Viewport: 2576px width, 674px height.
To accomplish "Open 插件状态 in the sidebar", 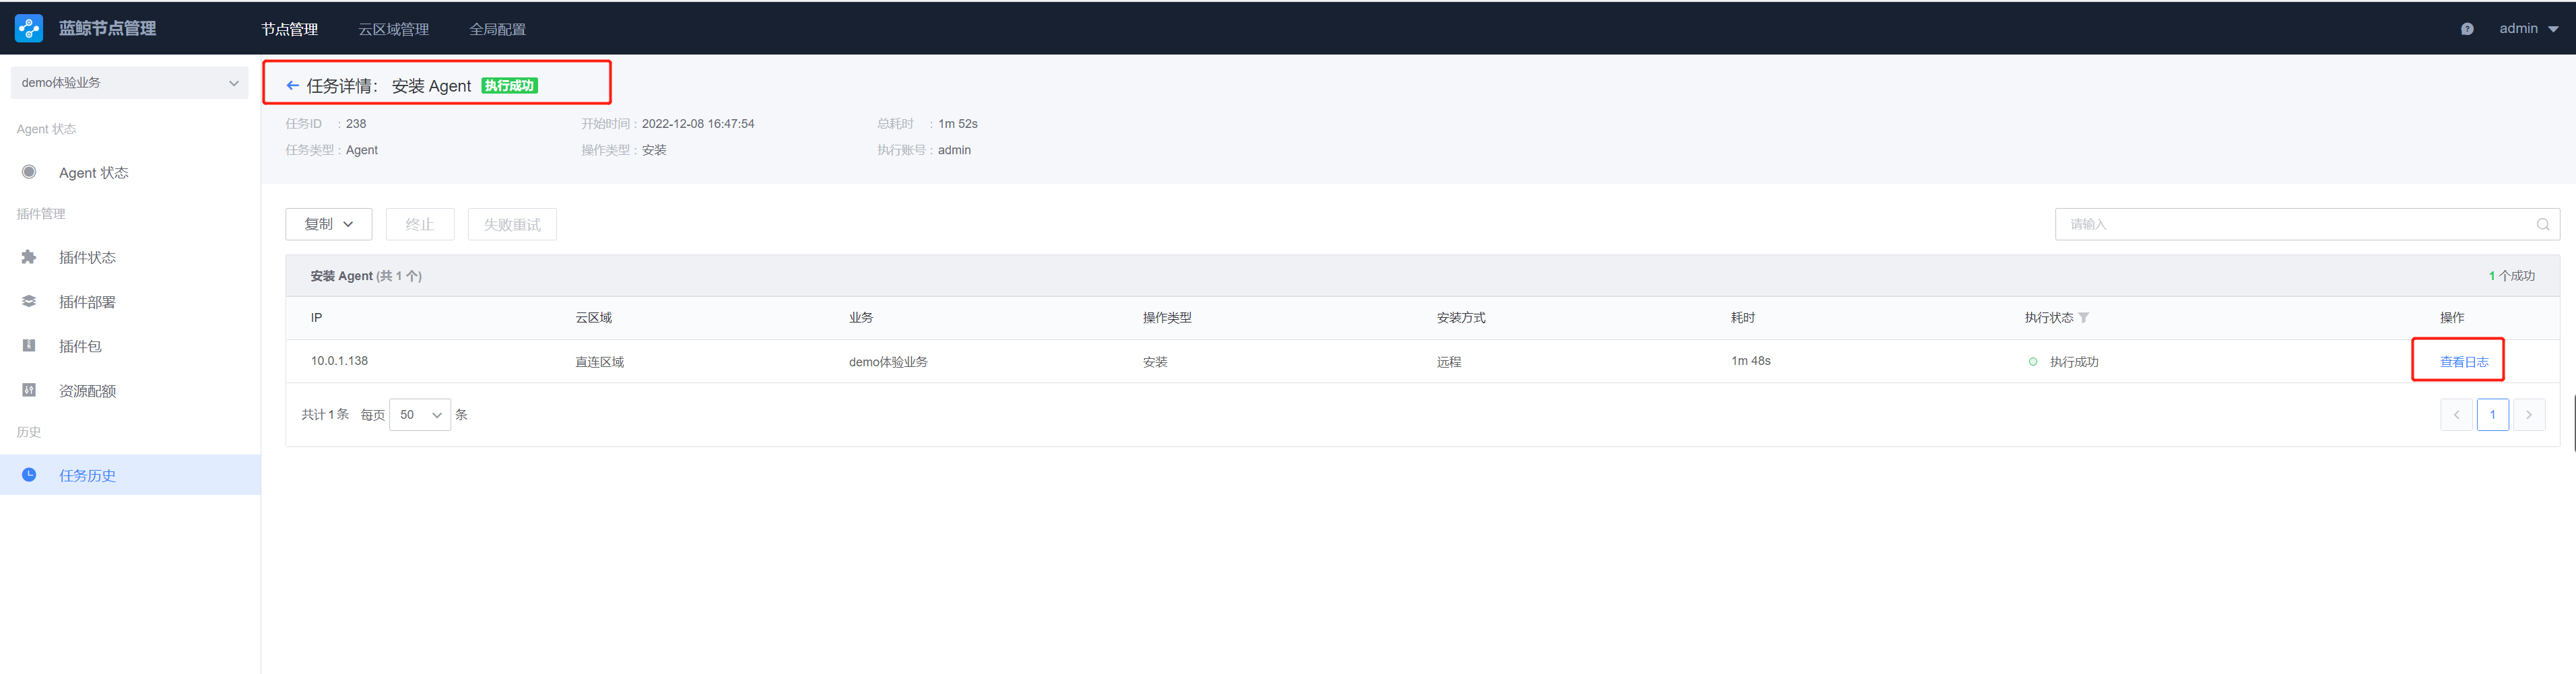I will 87,258.
